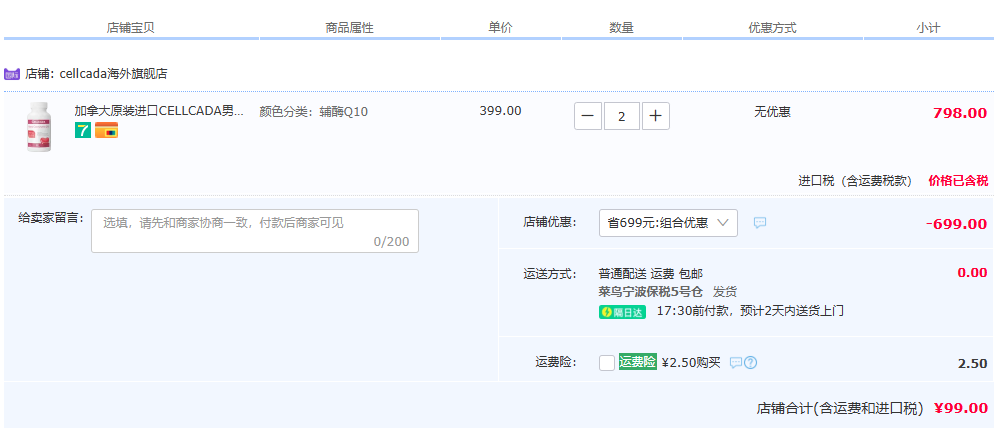Open the product title 加拿大原装进口CELLCADA男...
Image resolution: width=1002 pixels, height=428 pixels.
point(159,111)
